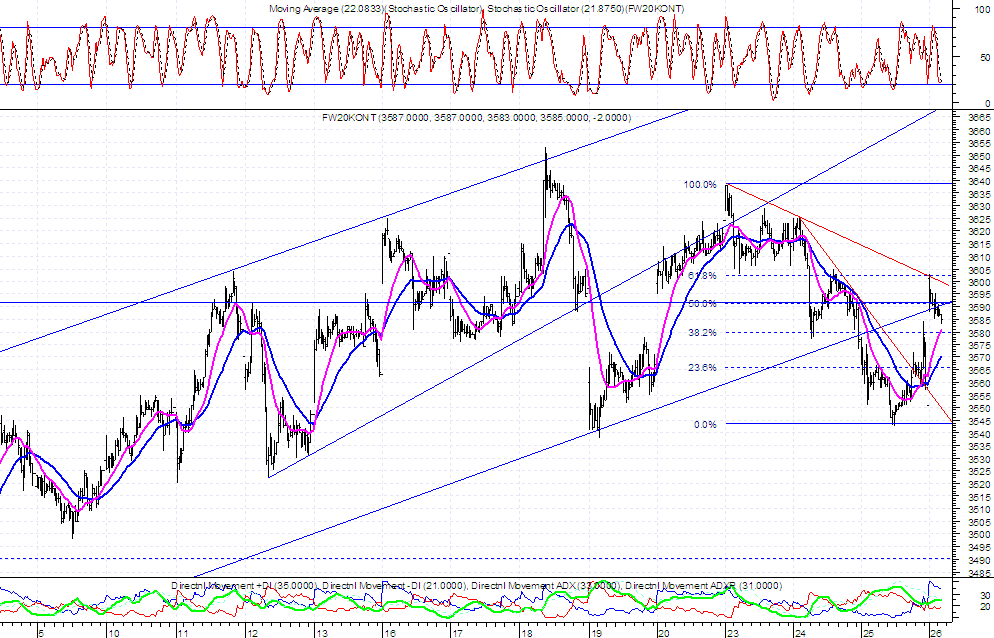Screen dimensions: 994x638
Task: Click the 3640 price axis label
Action: (980, 181)
